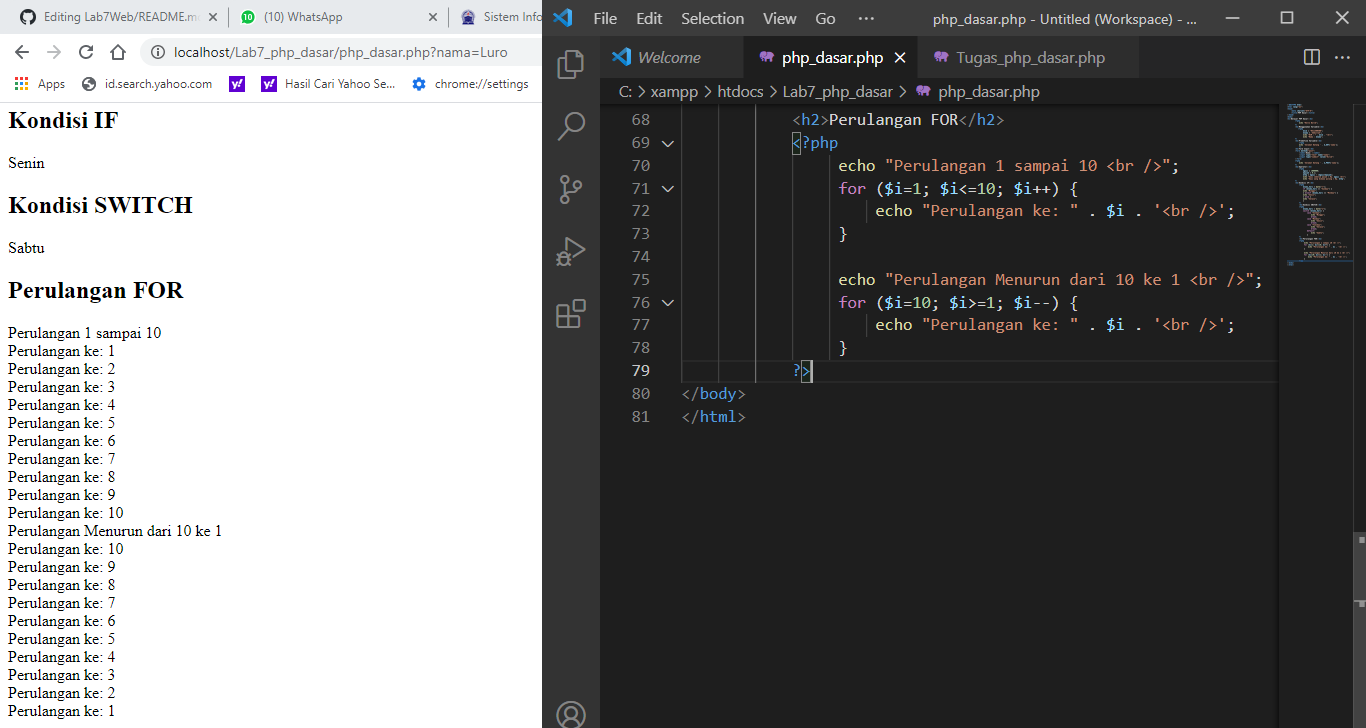The height and width of the screenshot is (728, 1366).
Task: Open the Extensions view
Action: point(570,313)
